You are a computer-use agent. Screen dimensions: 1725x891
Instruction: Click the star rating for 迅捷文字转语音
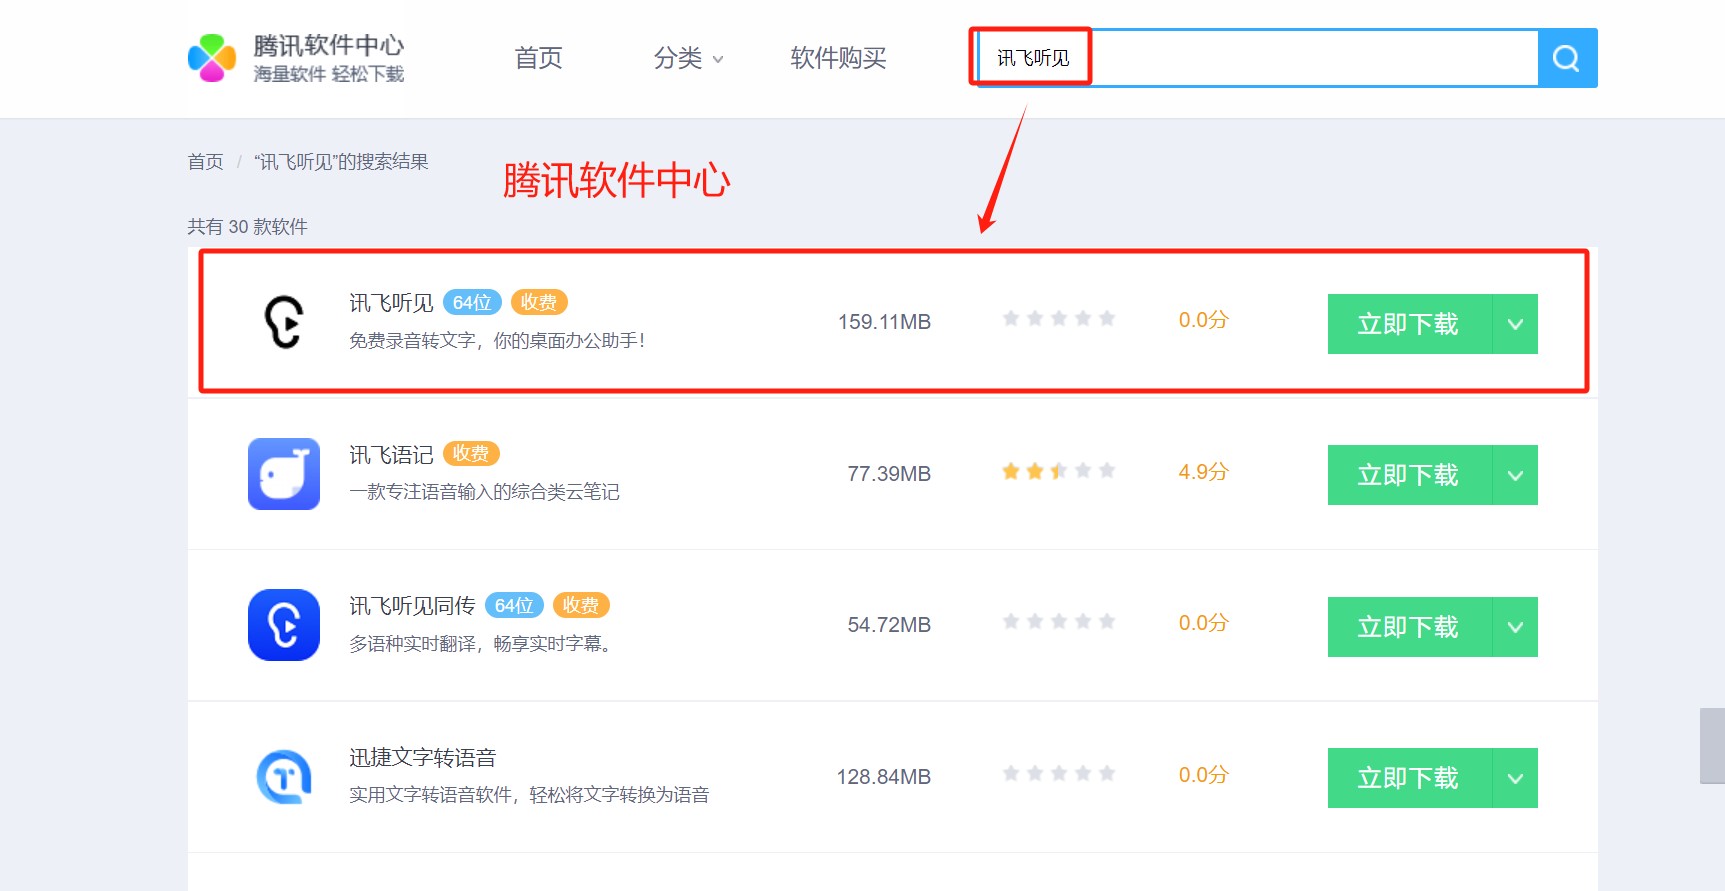pos(1059,774)
